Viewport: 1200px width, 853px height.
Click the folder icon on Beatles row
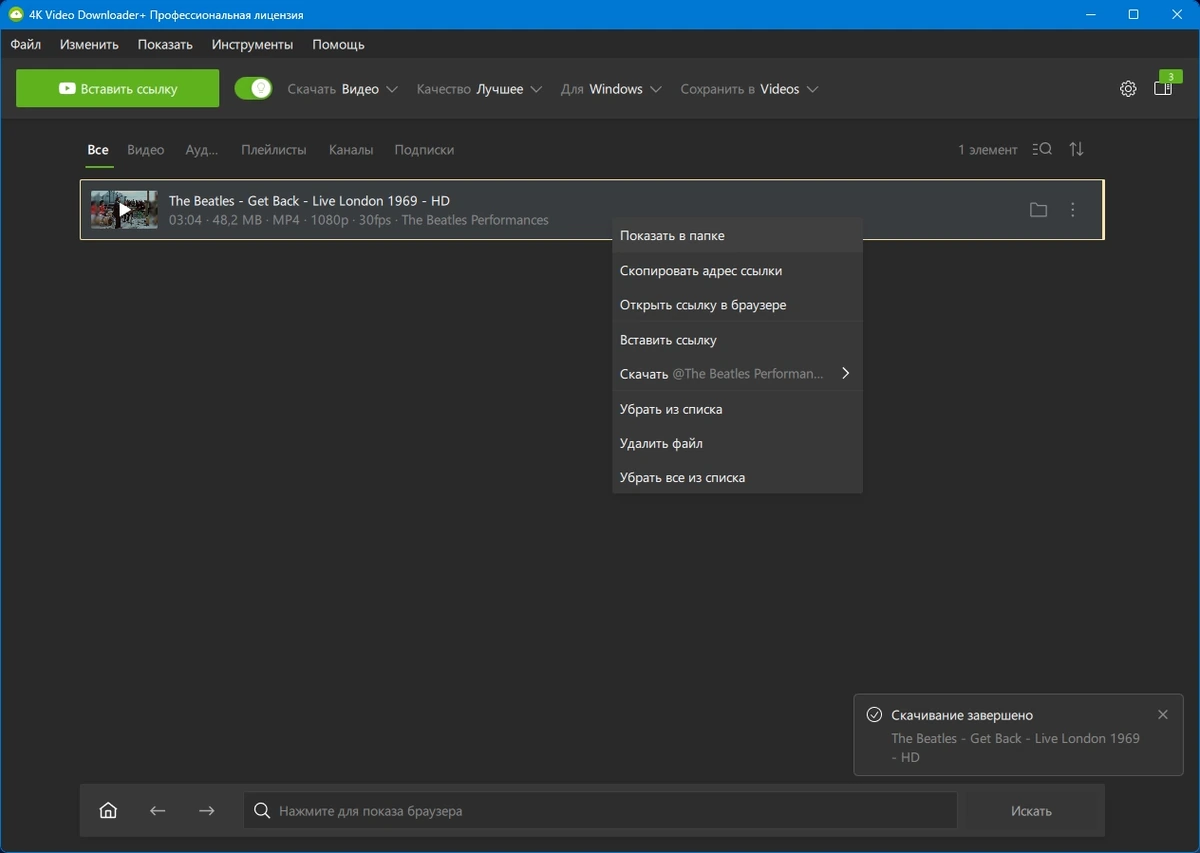tap(1038, 210)
